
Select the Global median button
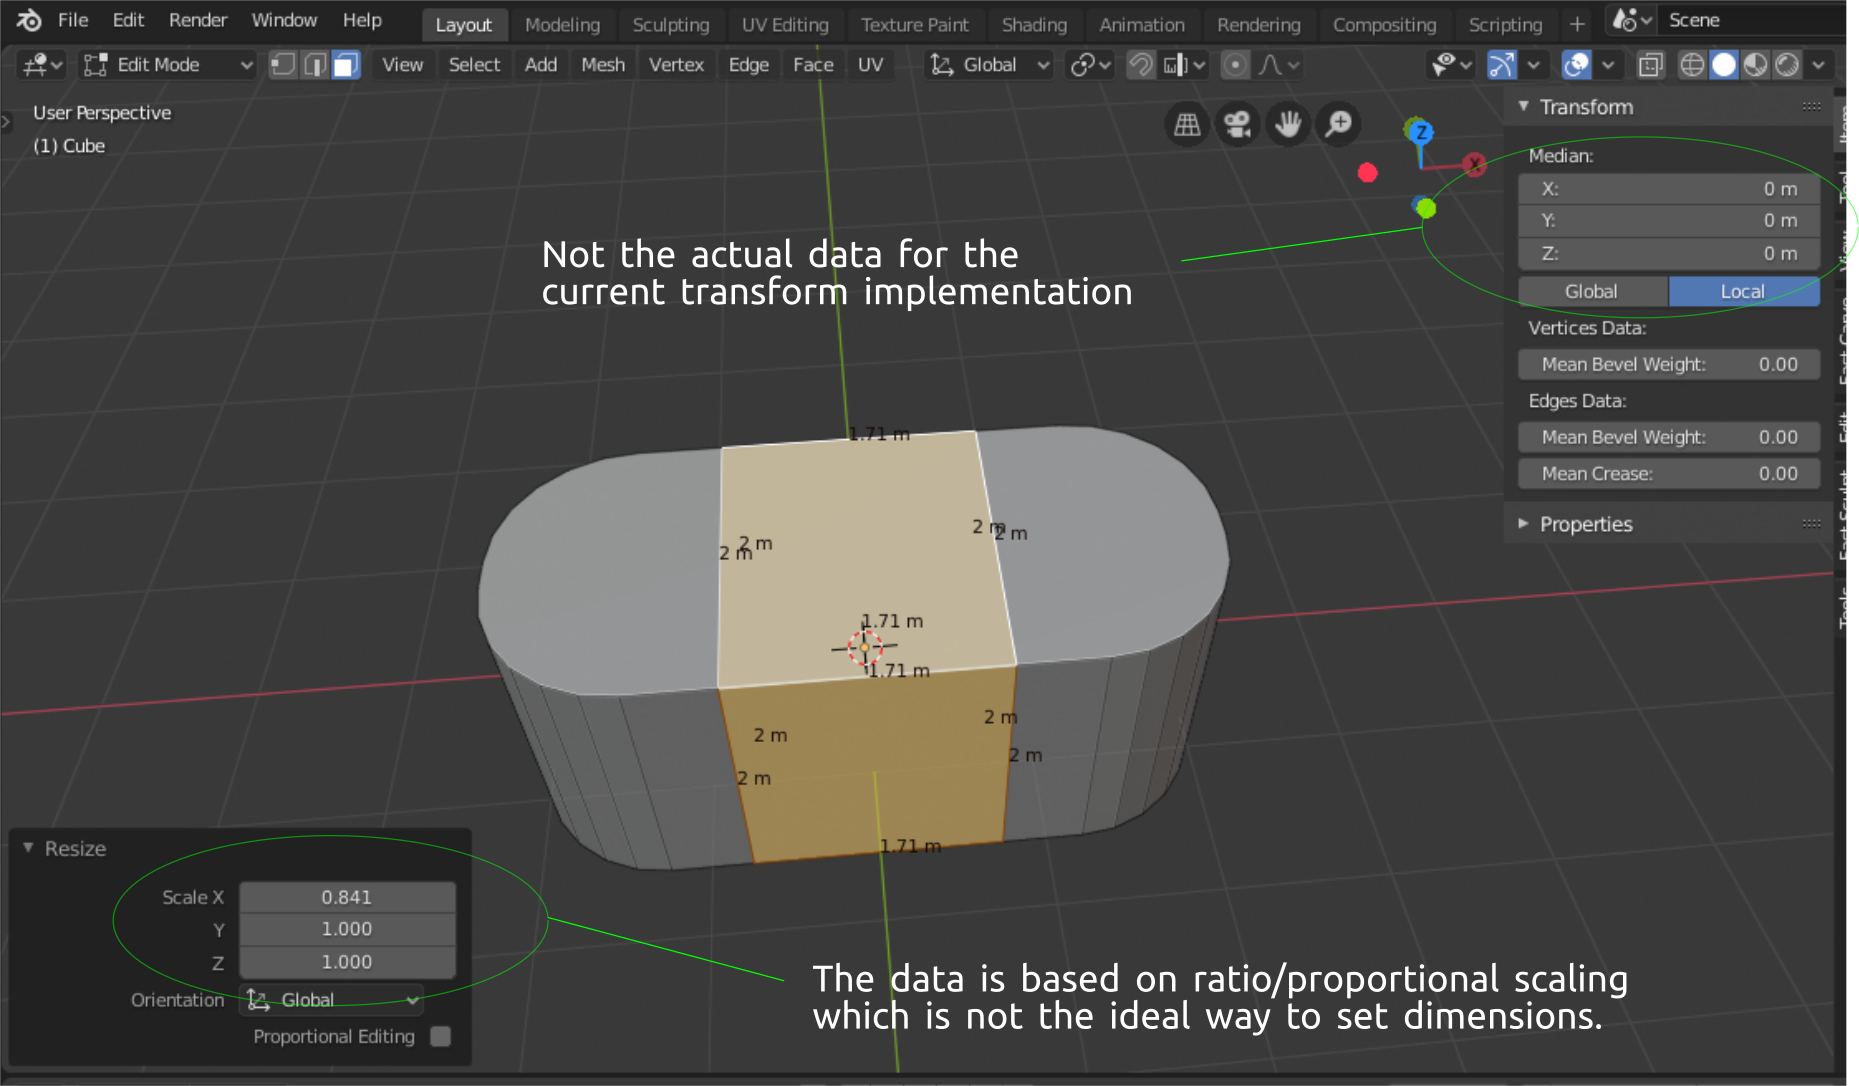tap(1592, 291)
